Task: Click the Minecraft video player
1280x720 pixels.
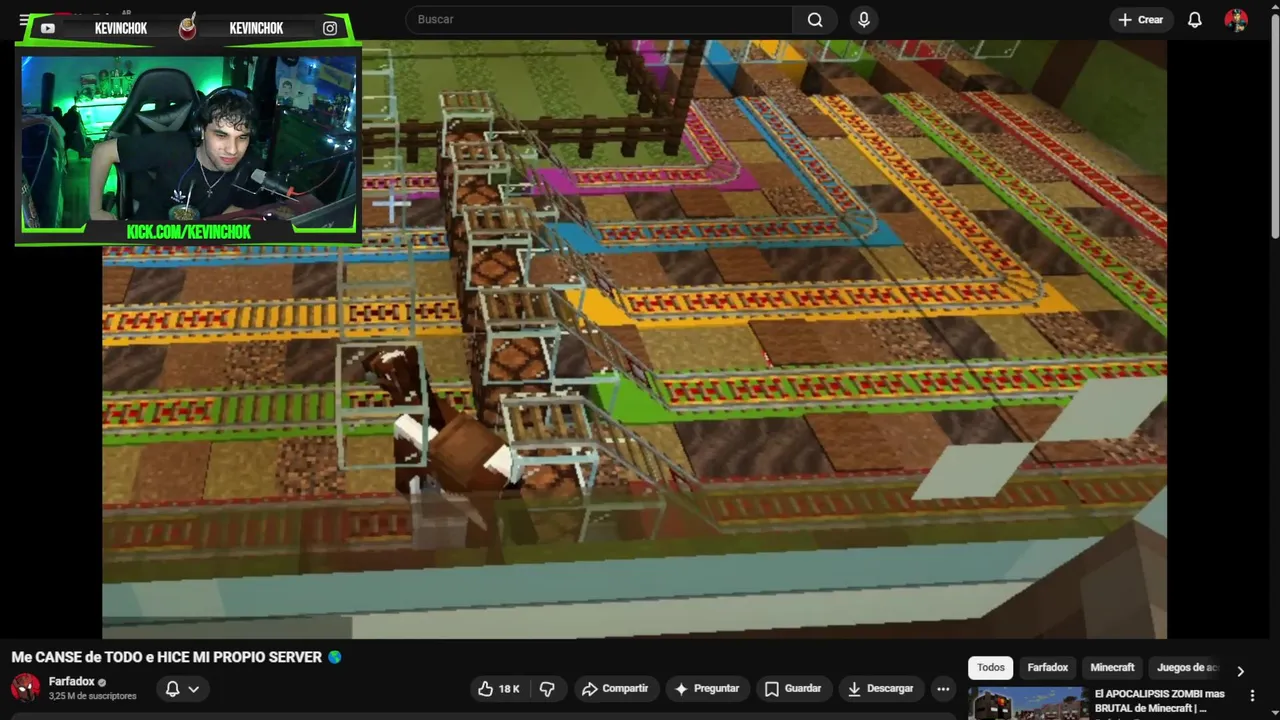Action: tap(634, 339)
